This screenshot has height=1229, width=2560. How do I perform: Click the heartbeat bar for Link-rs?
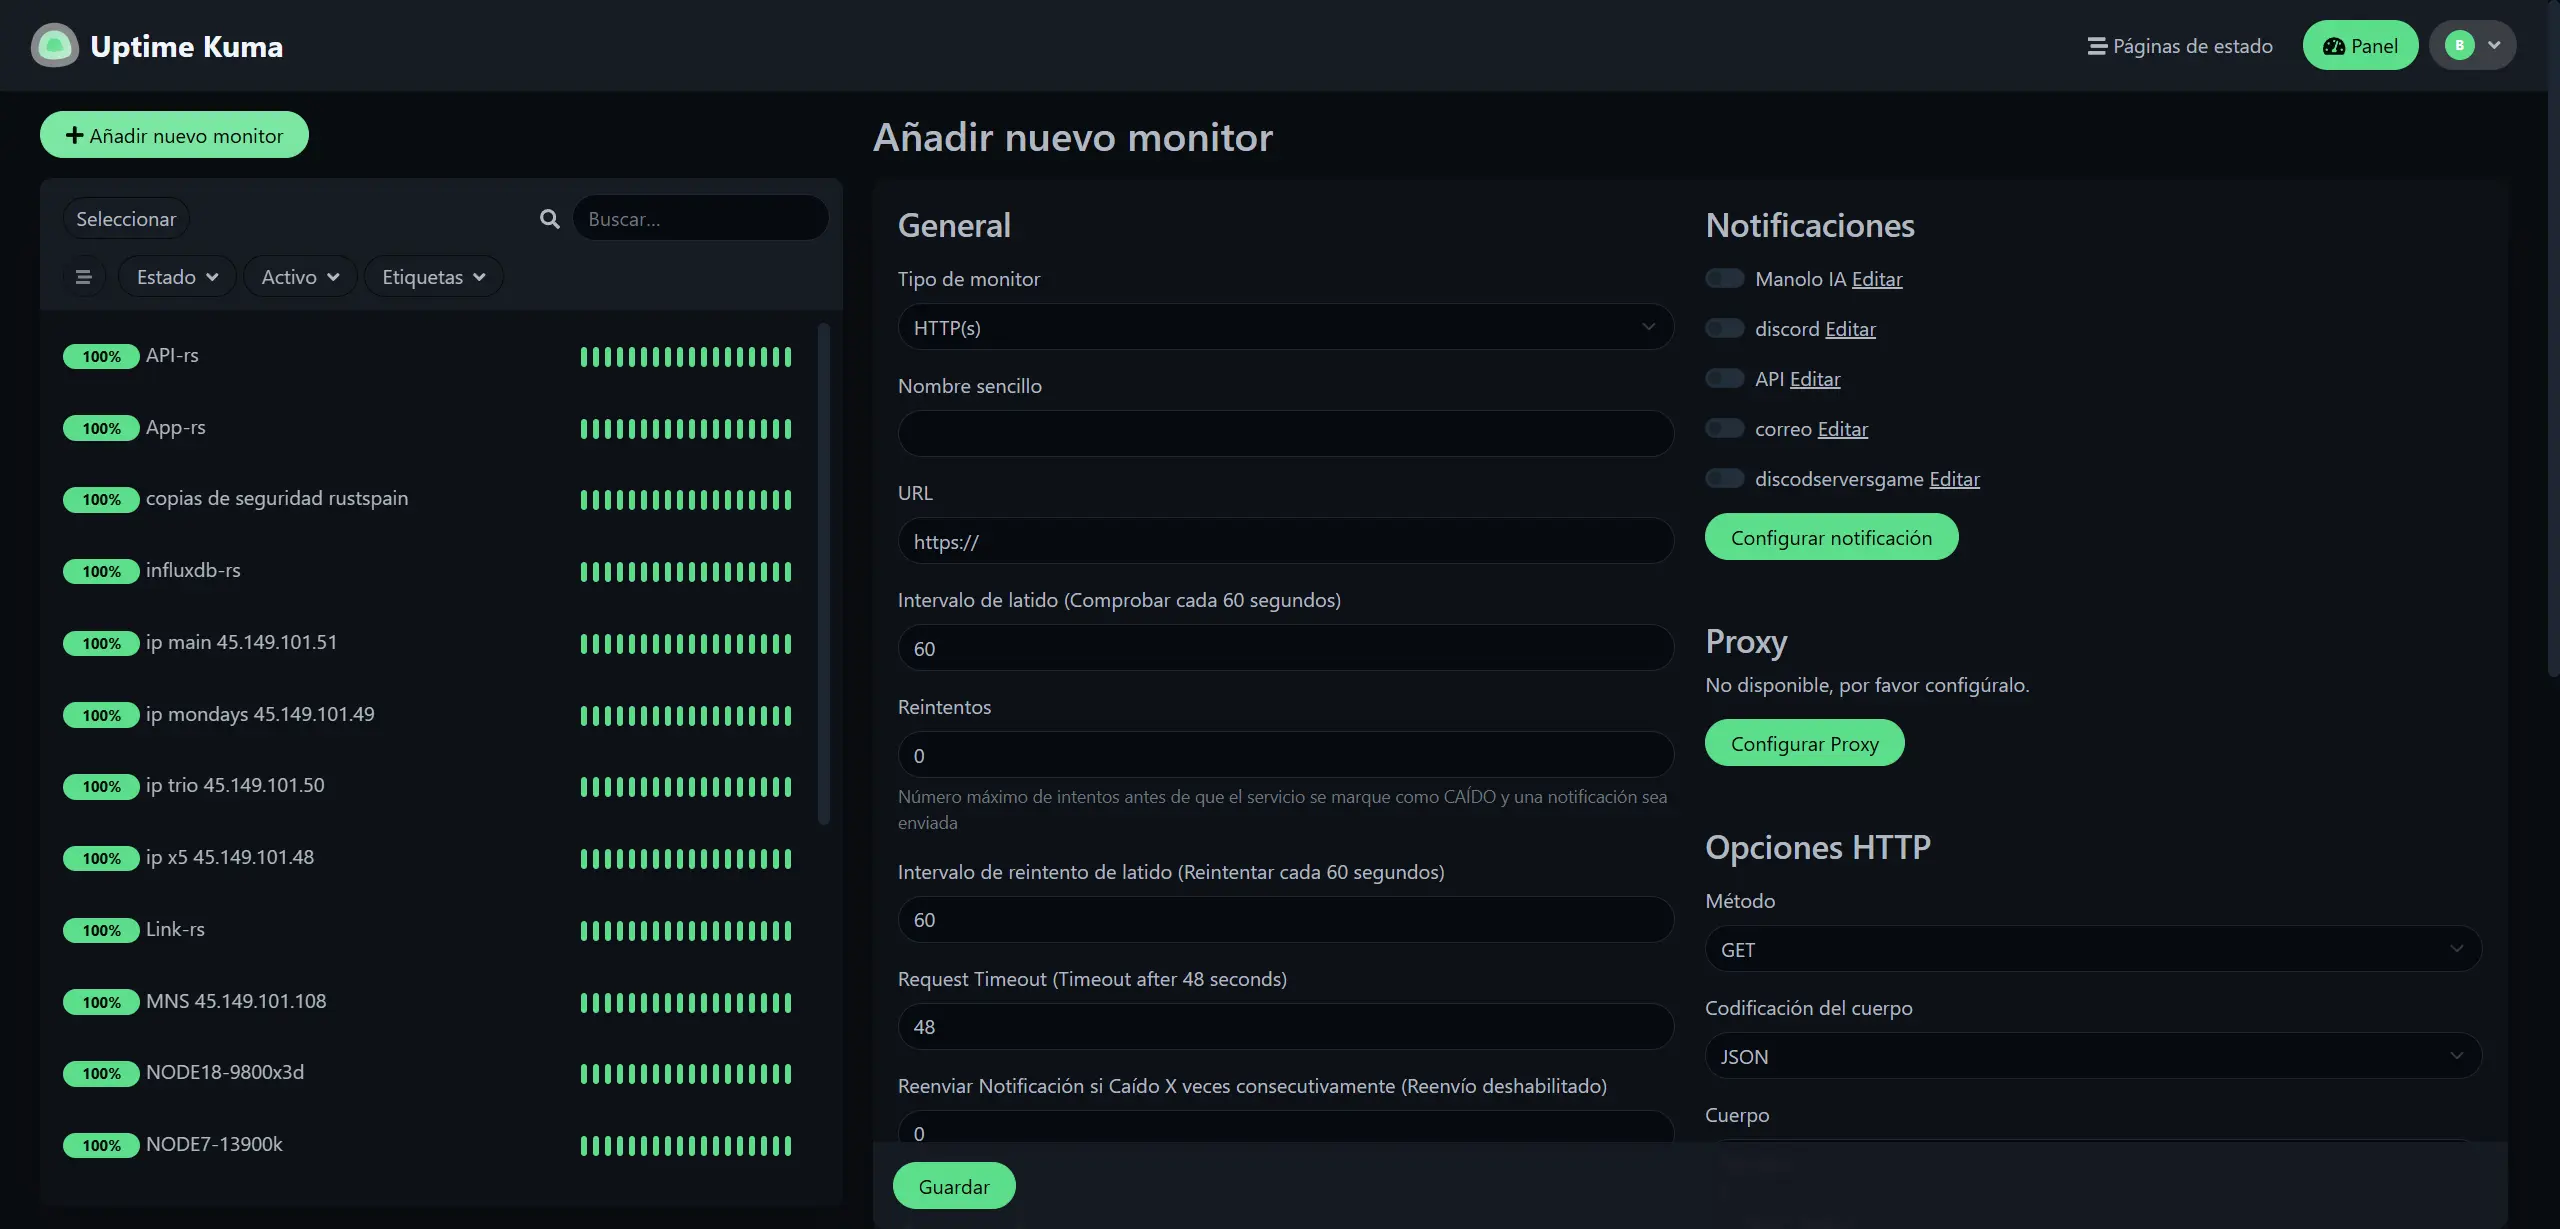686,931
